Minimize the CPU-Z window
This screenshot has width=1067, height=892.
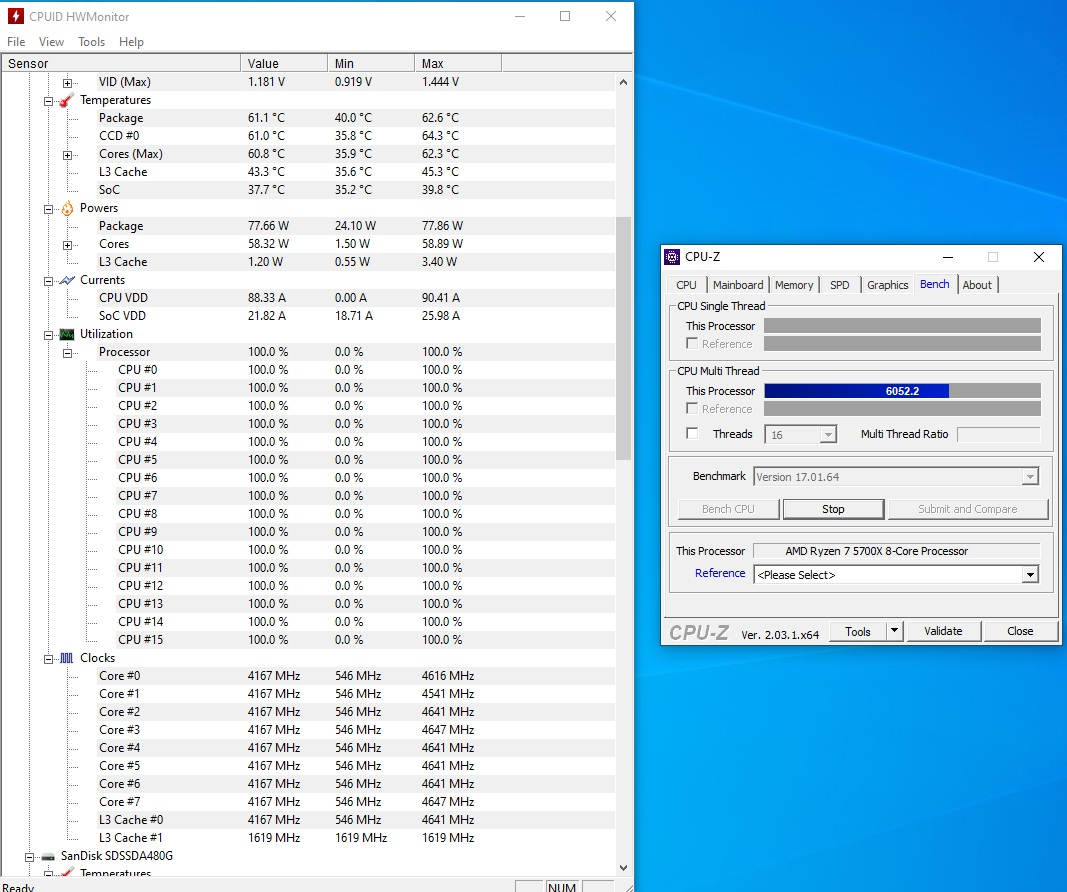[948, 257]
